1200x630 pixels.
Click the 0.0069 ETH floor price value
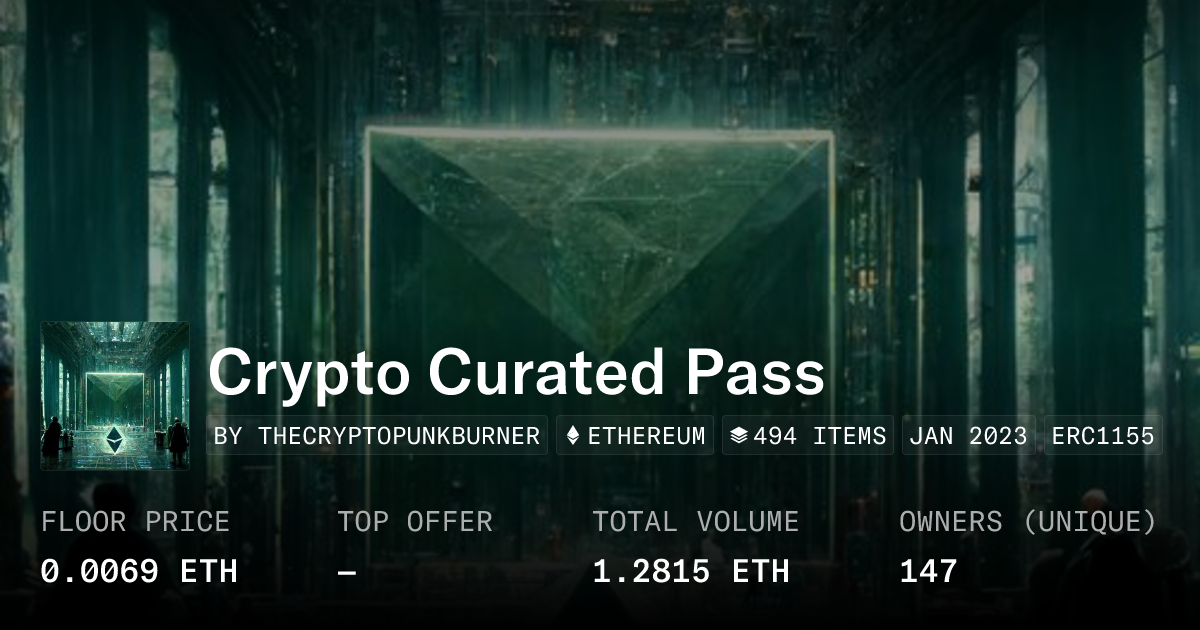[139, 571]
